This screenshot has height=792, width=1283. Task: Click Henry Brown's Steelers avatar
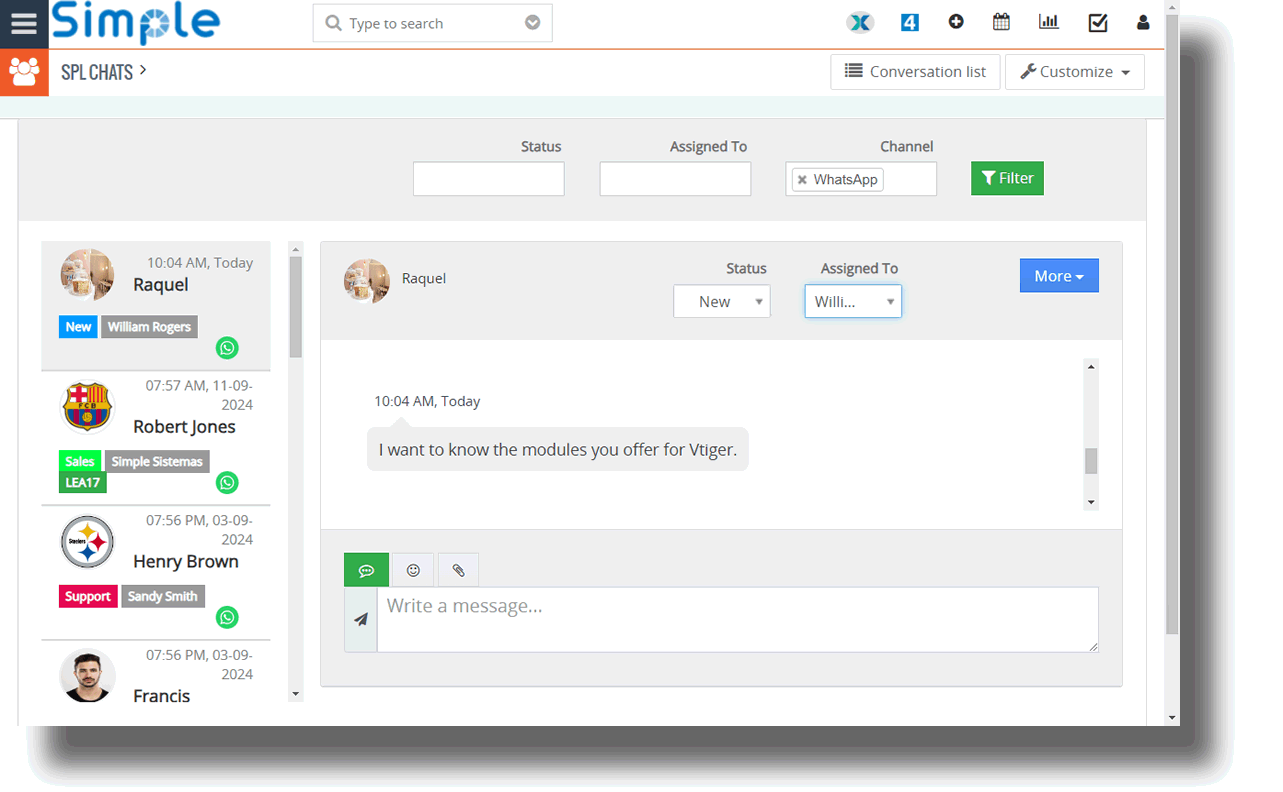click(87, 542)
